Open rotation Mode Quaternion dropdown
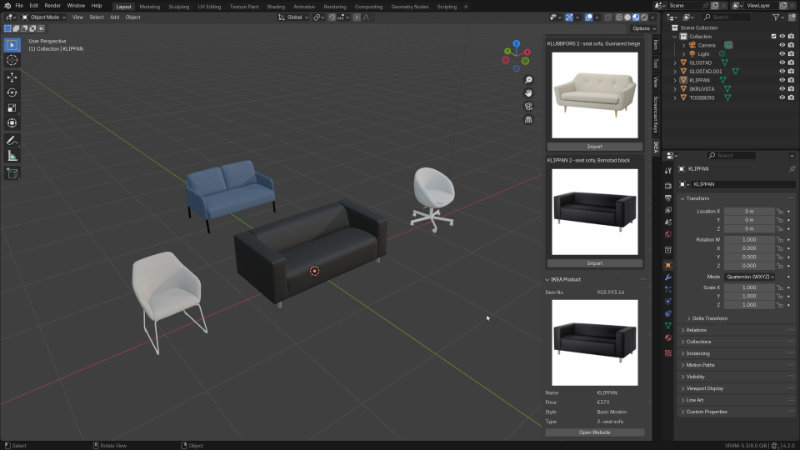The image size is (800, 450). [749, 277]
